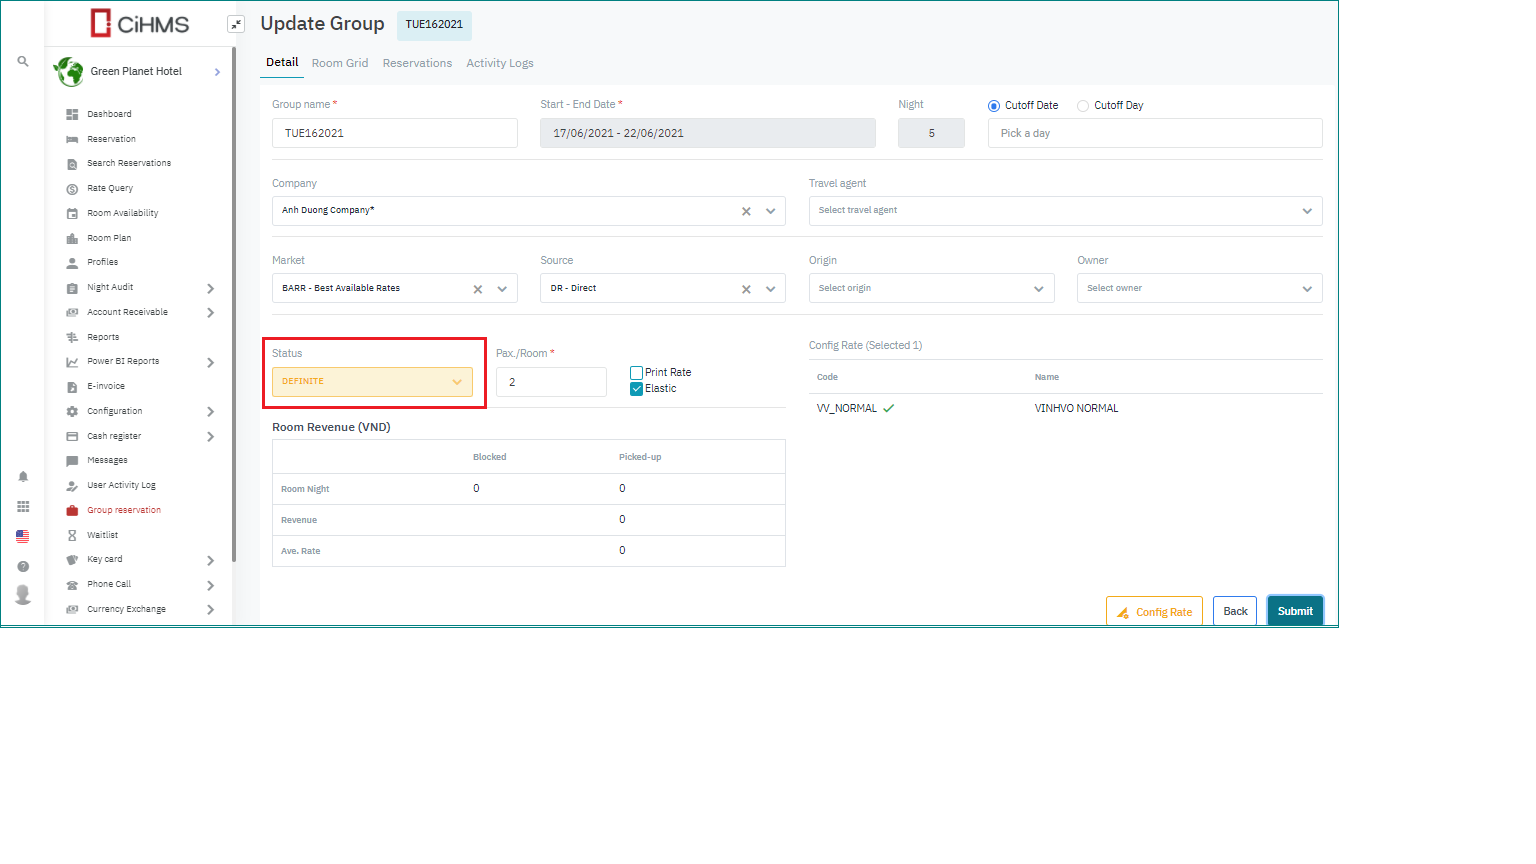Click the search magnifier icon in left rail
The height and width of the screenshot is (864, 1536).
click(x=23, y=62)
